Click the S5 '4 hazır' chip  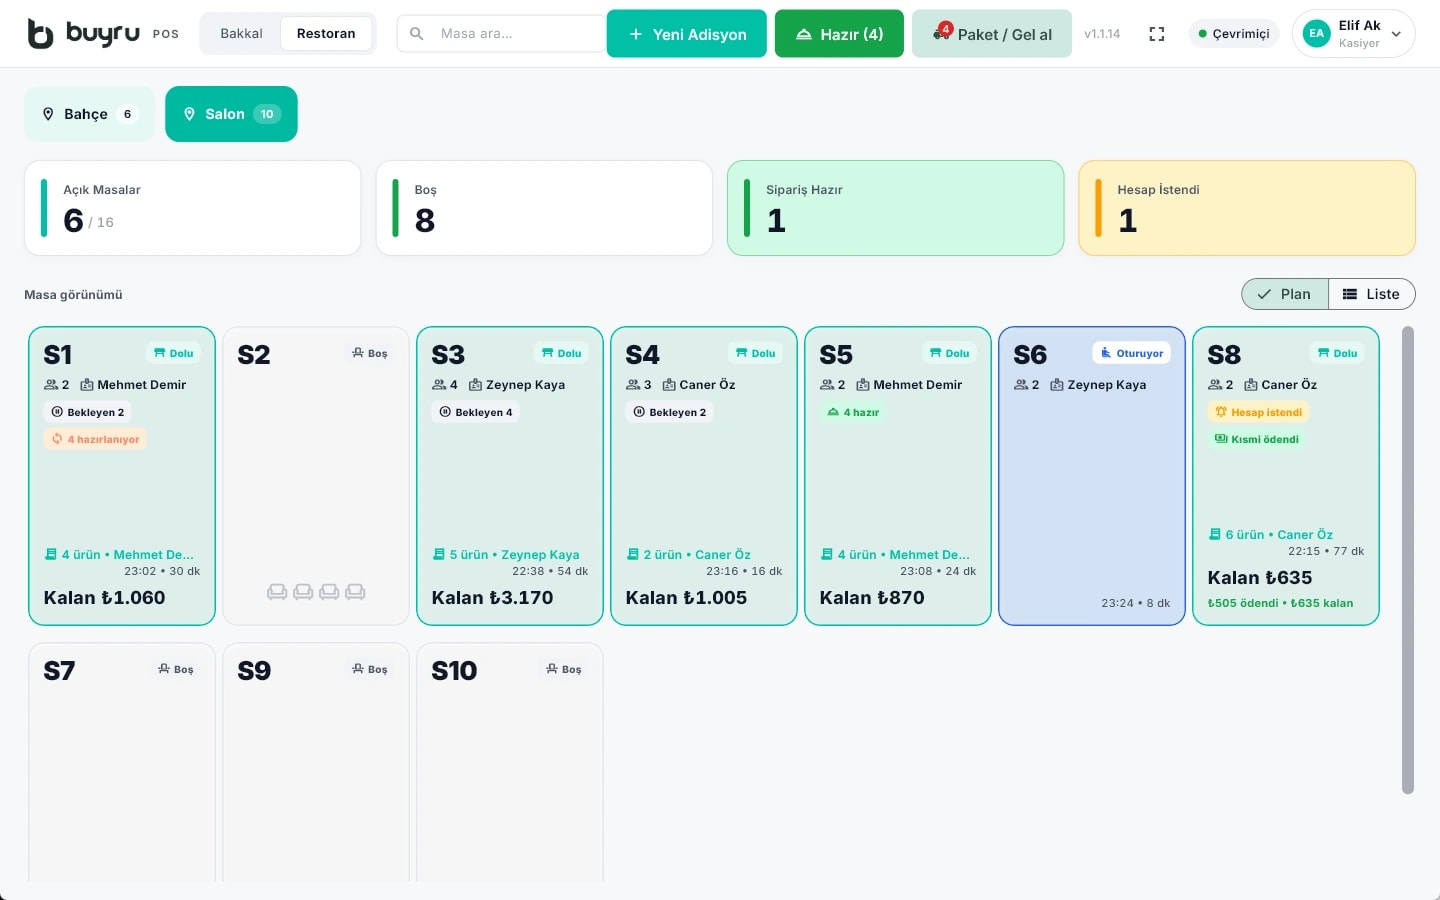click(x=853, y=412)
